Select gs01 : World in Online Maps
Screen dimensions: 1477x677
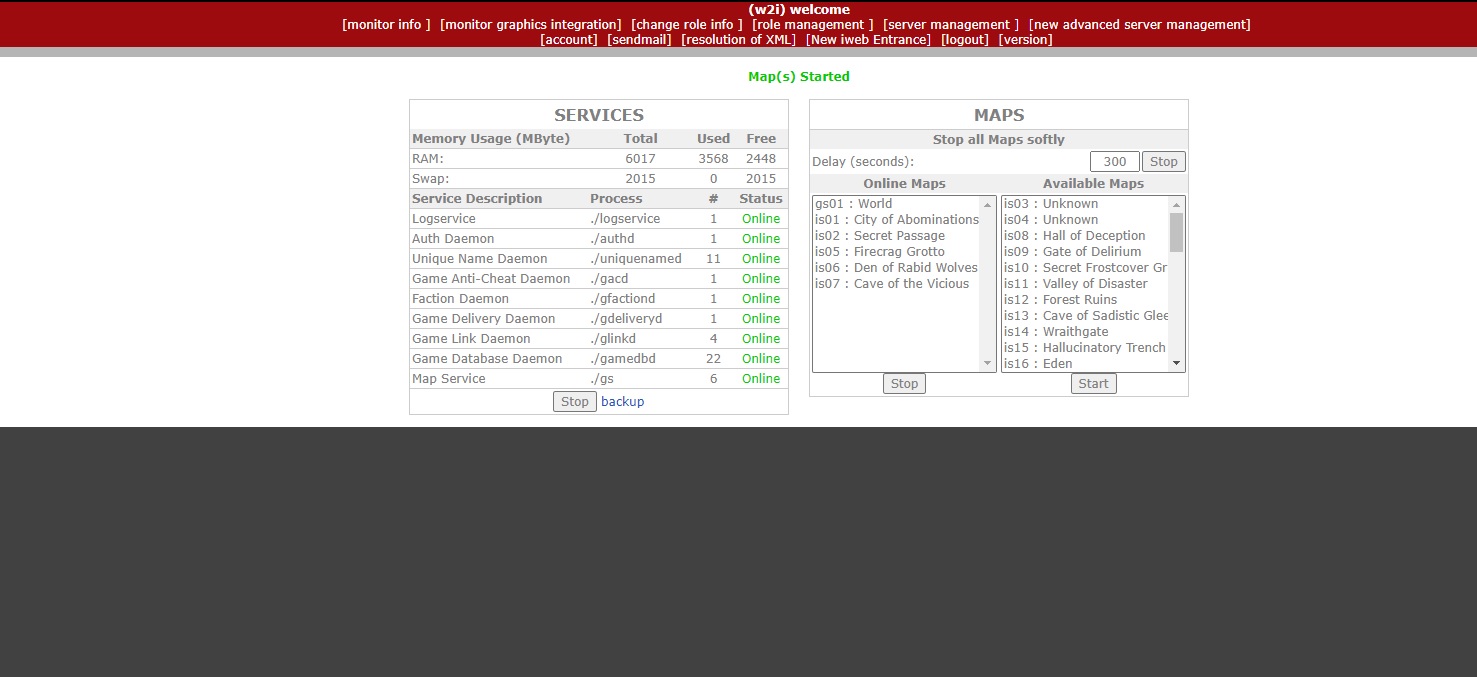click(853, 204)
